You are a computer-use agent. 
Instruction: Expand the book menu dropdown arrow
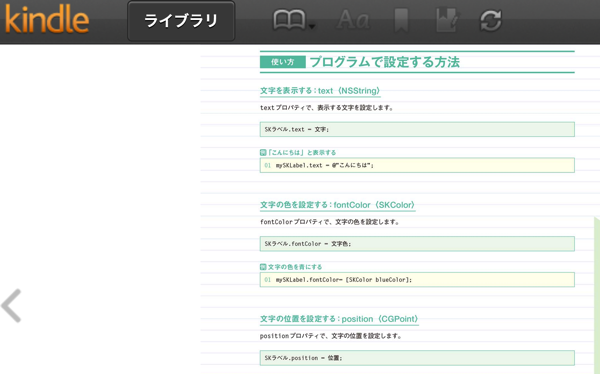312,26
